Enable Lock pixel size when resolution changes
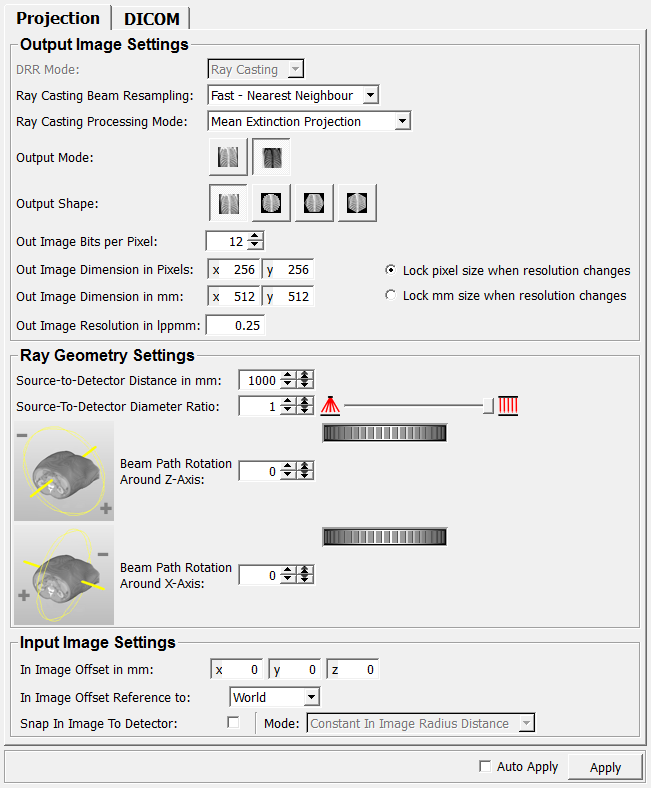Image resolution: width=651 pixels, height=788 pixels. click(391, 271)
